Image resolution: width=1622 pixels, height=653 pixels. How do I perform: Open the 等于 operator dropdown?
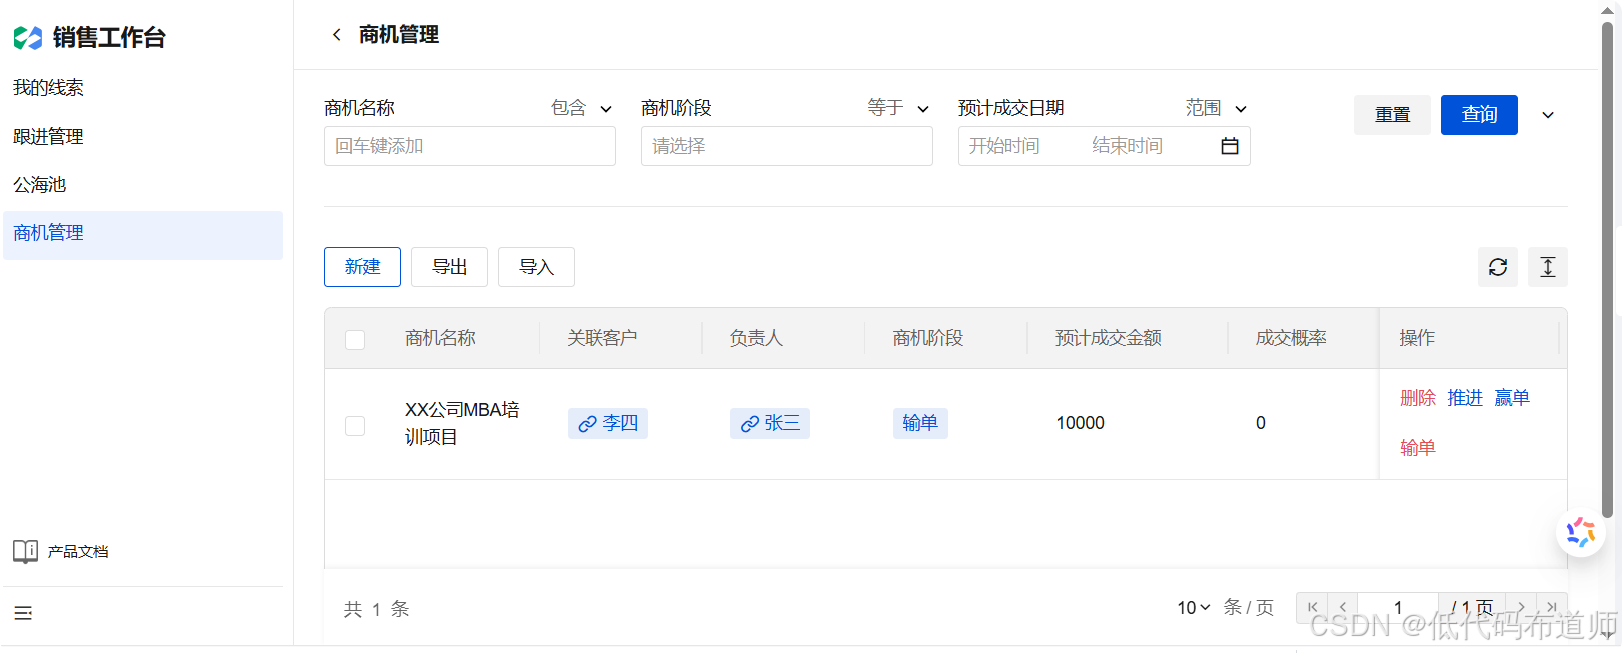pyautogui.click(x=898, y=108)
